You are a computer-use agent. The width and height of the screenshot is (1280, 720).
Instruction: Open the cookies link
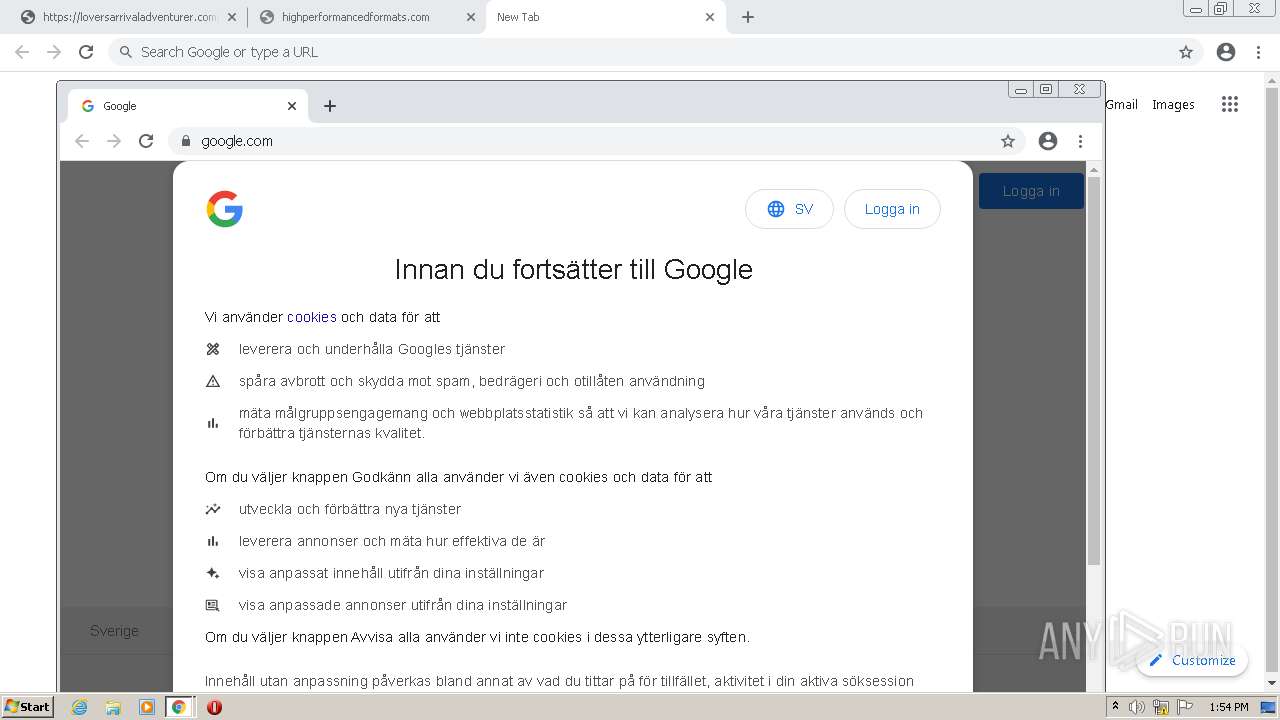click(312, 317)
